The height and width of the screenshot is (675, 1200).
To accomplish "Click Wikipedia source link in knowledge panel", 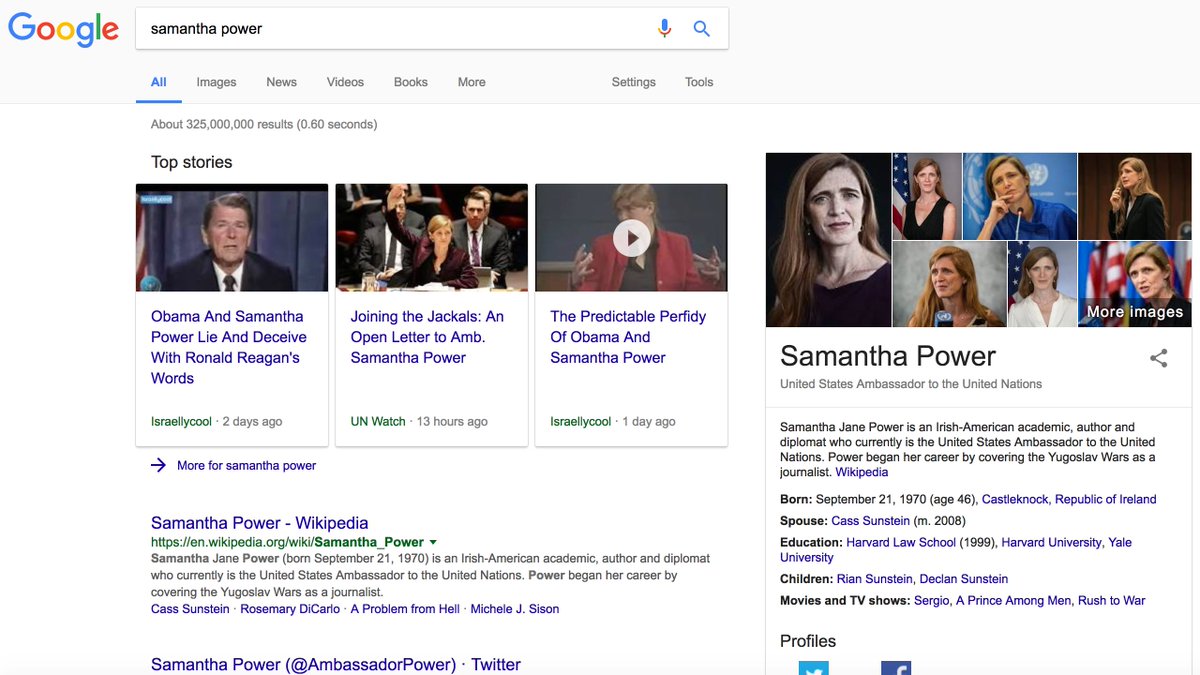I will [861, 472].
